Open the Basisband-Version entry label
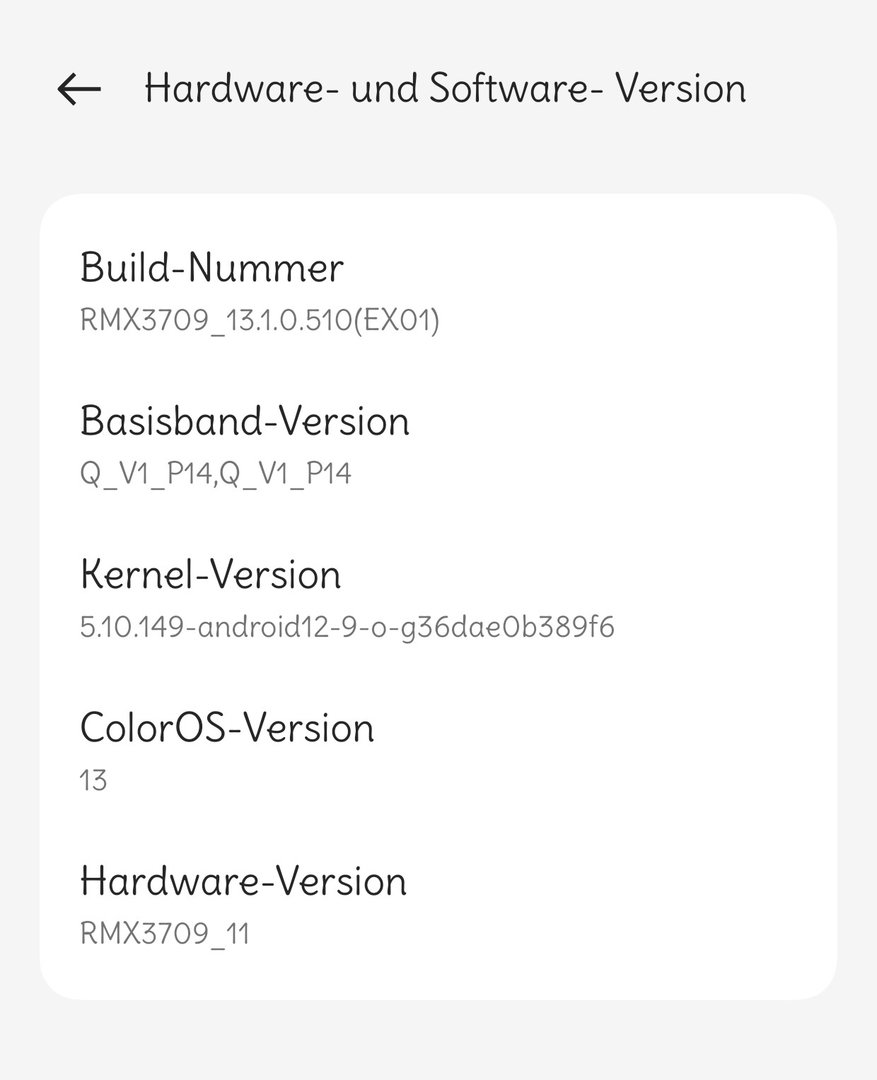 pos(244,422)
